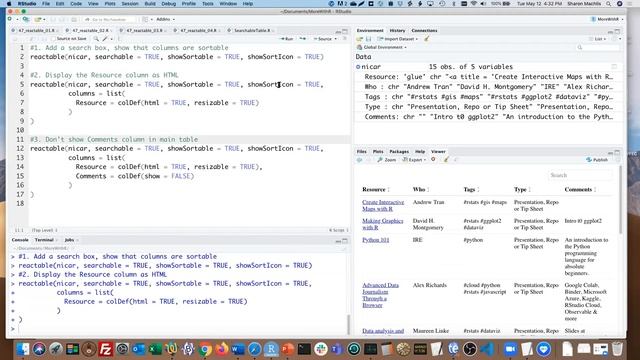Collapse the nicar data object expander

[x=358, y=67]
